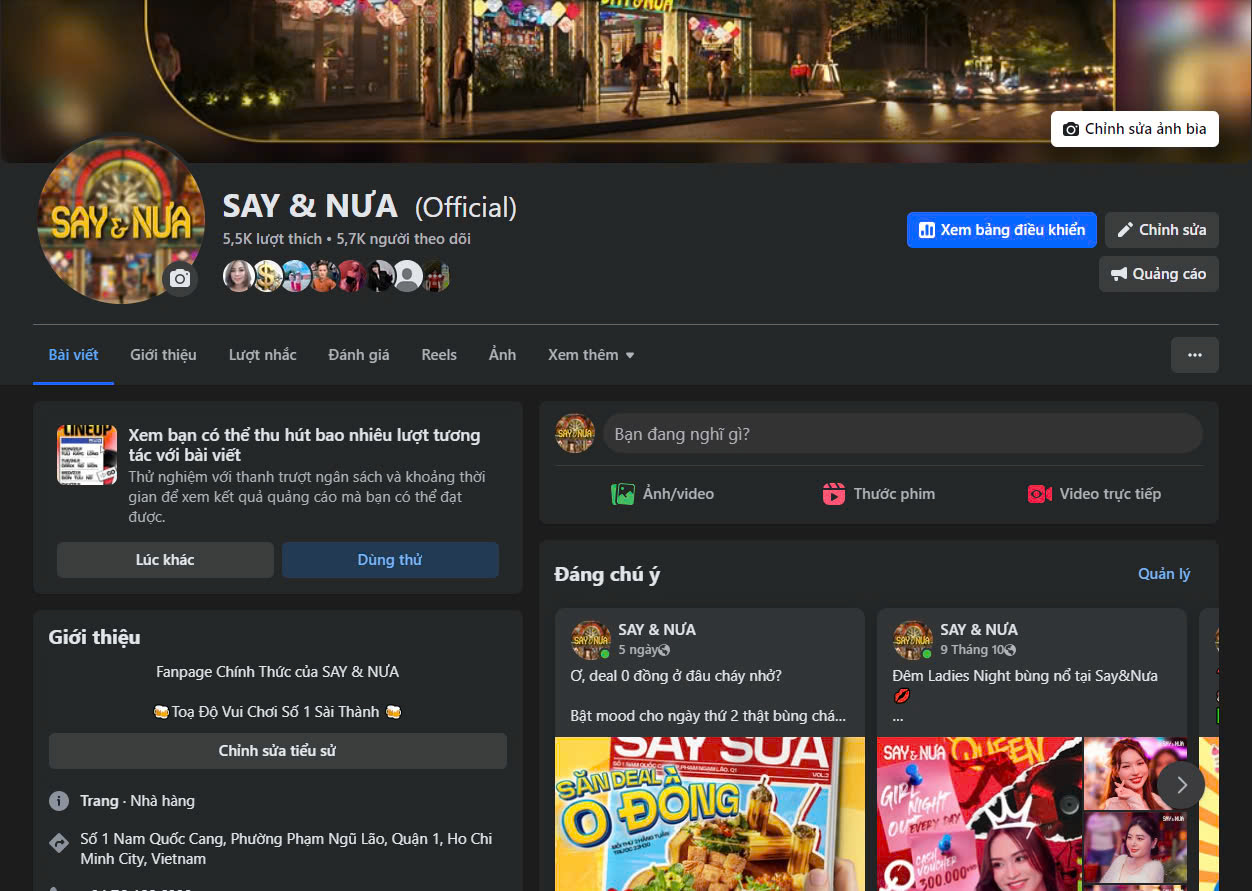Image resolution: width=1252 pixels, height=891 pixels.
Task: Open the 'Đánh giá' reviews tab
Action: (359, 355)
